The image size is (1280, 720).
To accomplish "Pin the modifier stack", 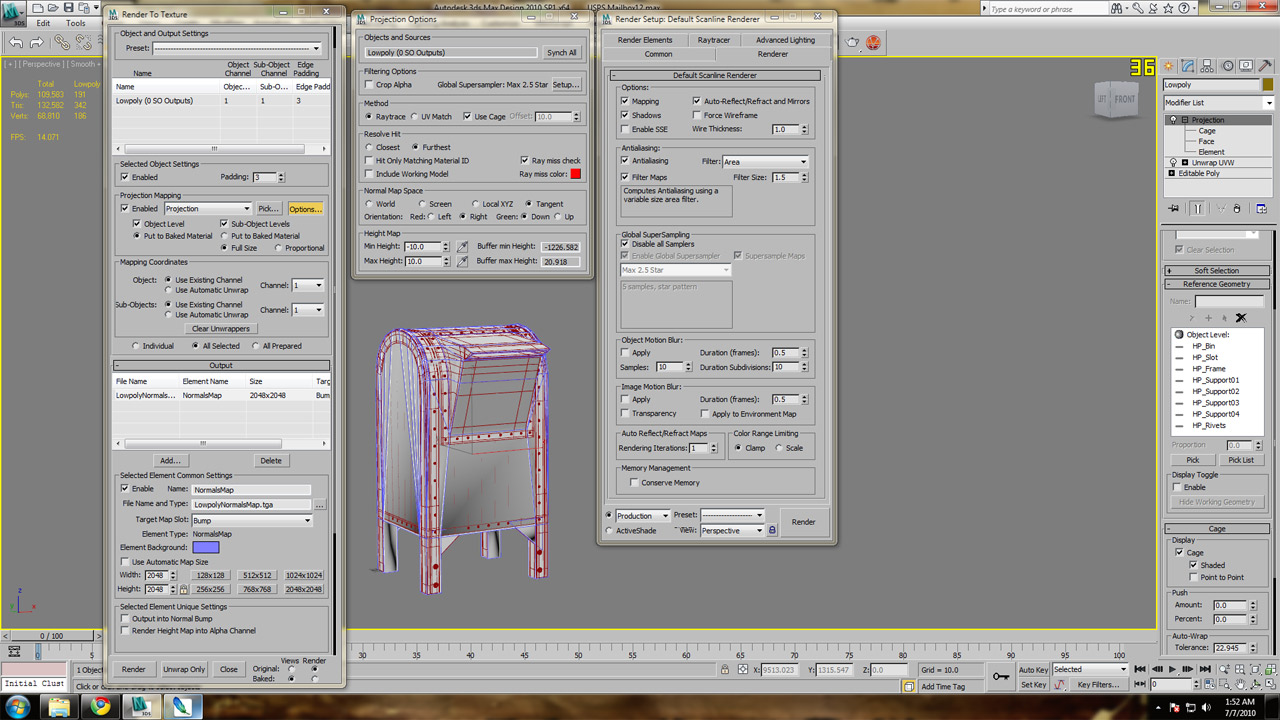I will [x=1173, y=208].
